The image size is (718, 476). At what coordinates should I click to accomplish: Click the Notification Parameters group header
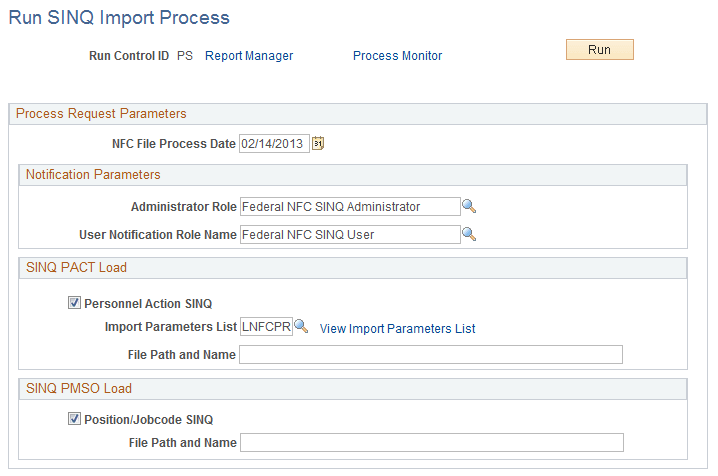(x=93, y=175)
